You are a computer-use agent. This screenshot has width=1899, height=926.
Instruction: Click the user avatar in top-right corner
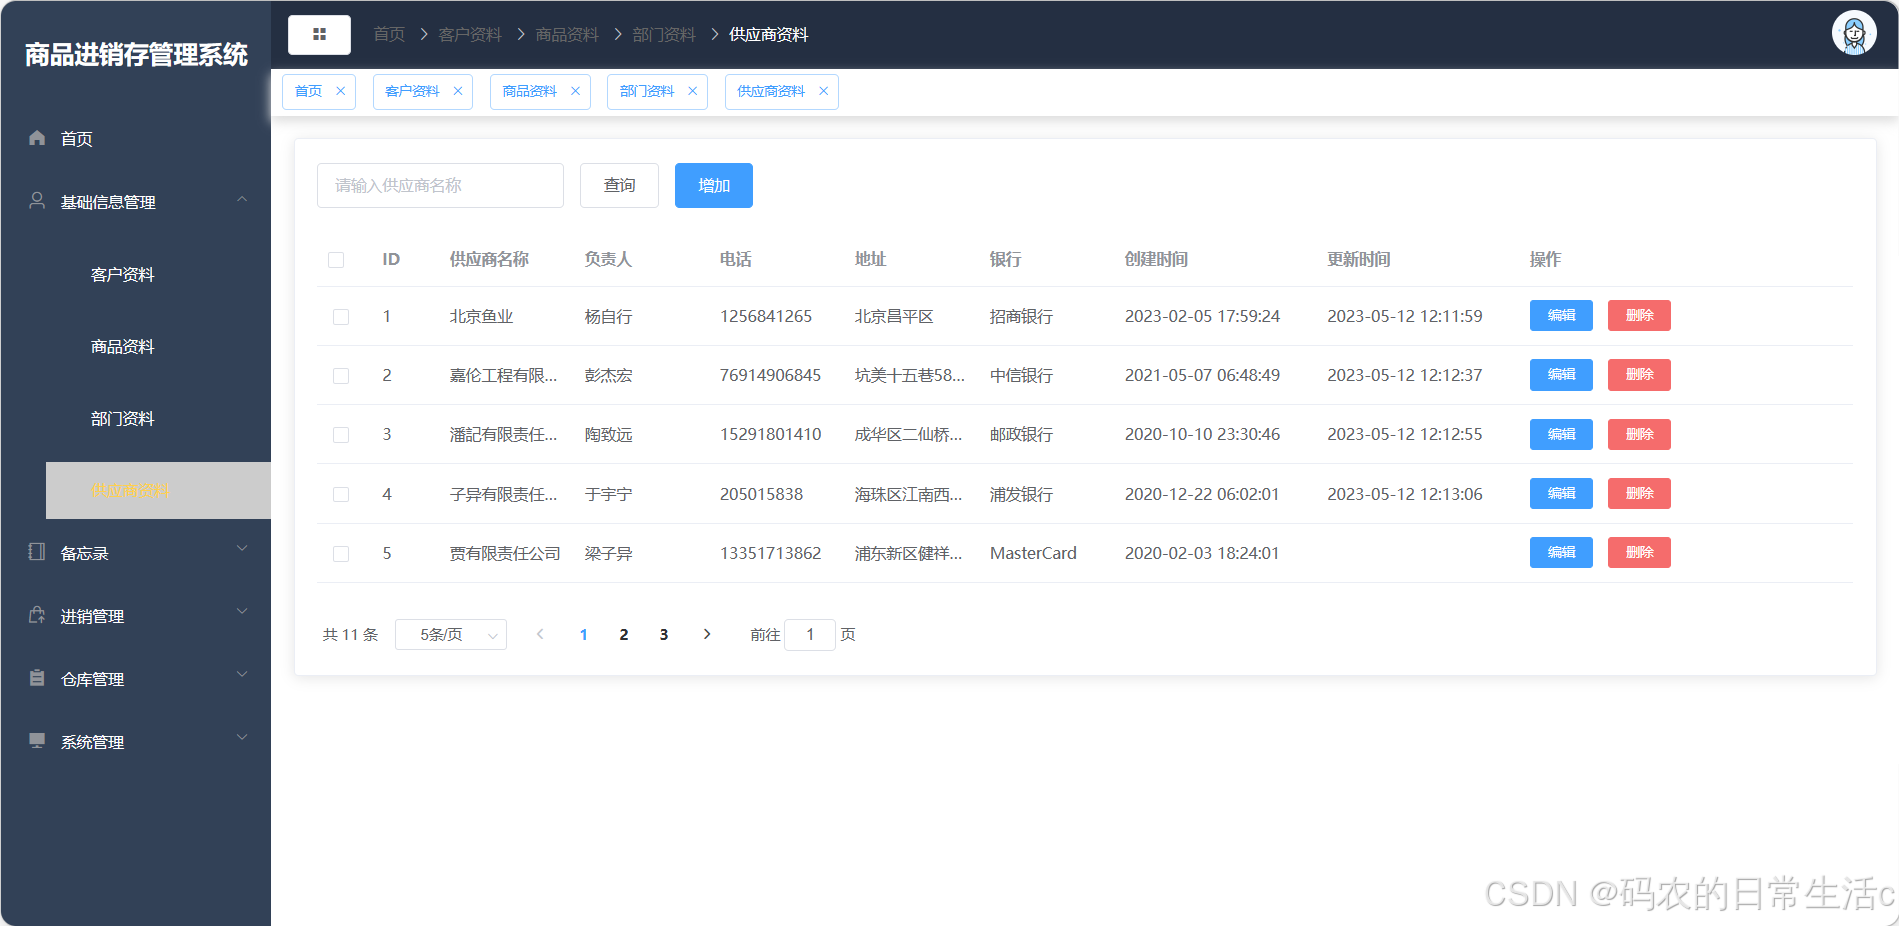click(1853, 33)
